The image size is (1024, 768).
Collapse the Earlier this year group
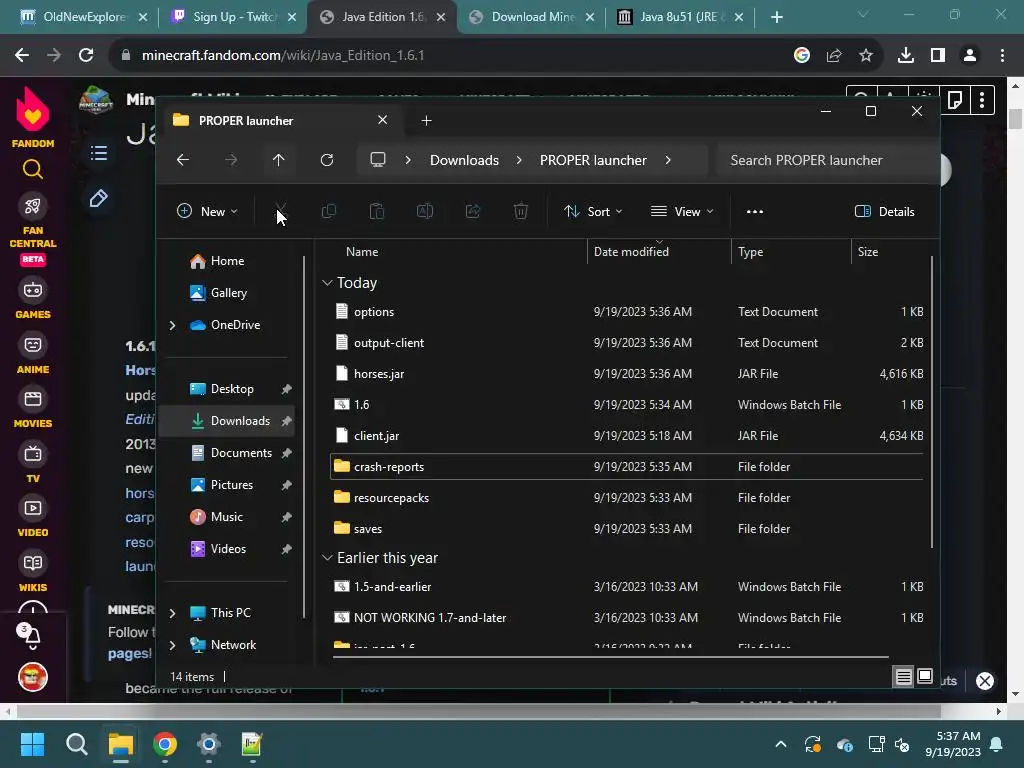coord(327,558)
